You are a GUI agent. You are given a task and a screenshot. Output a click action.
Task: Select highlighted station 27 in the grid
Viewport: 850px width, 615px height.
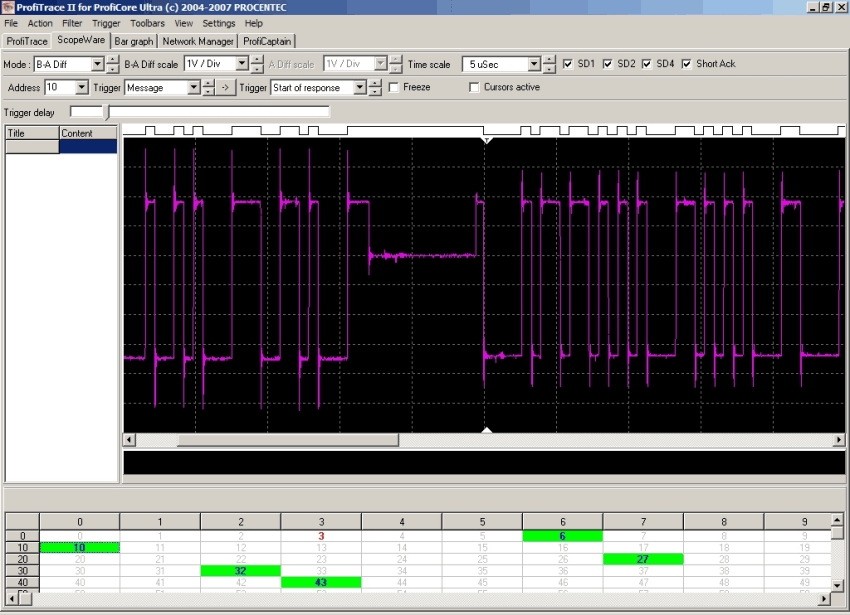(x=643, y=559)
